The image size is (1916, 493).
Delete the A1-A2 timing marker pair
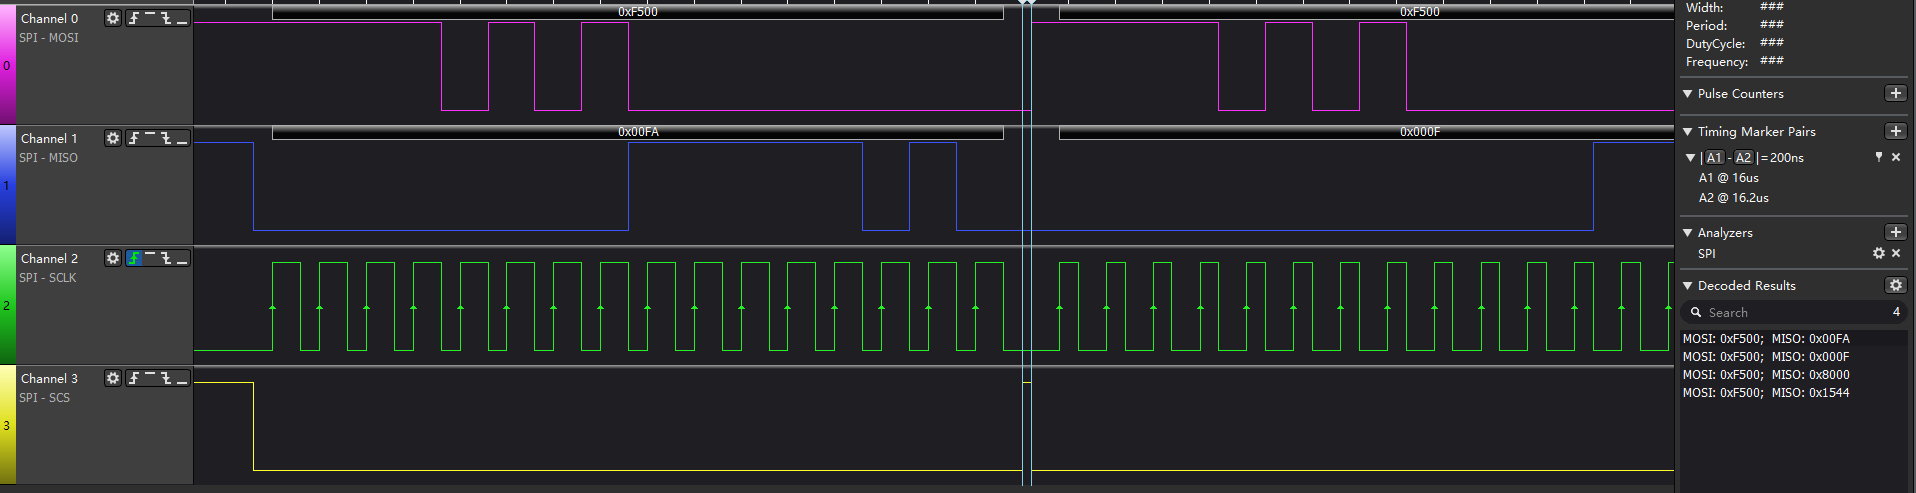click(x=1896, y=157)
